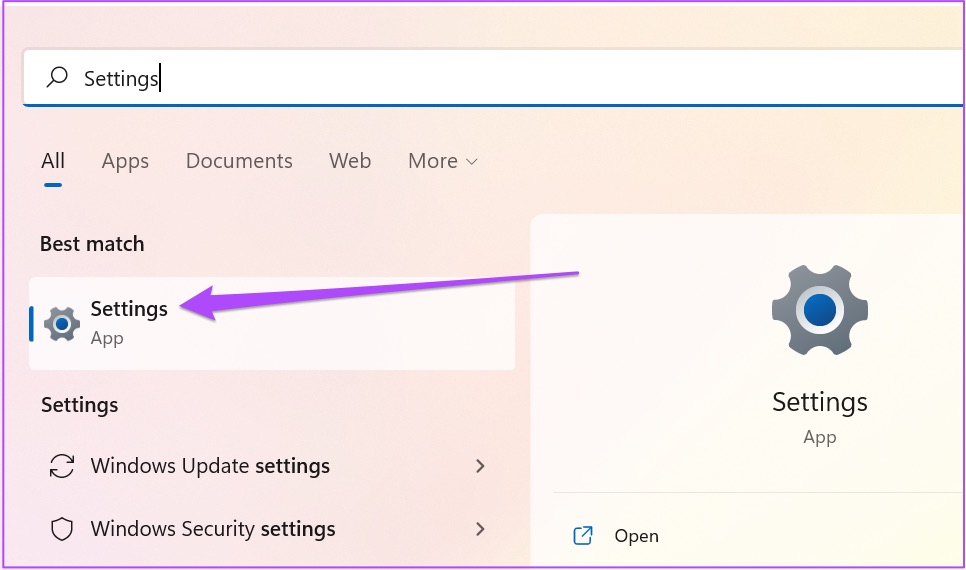
Task: Expand the Windows Update settings chevron
Action: click(x=481, y=466)
